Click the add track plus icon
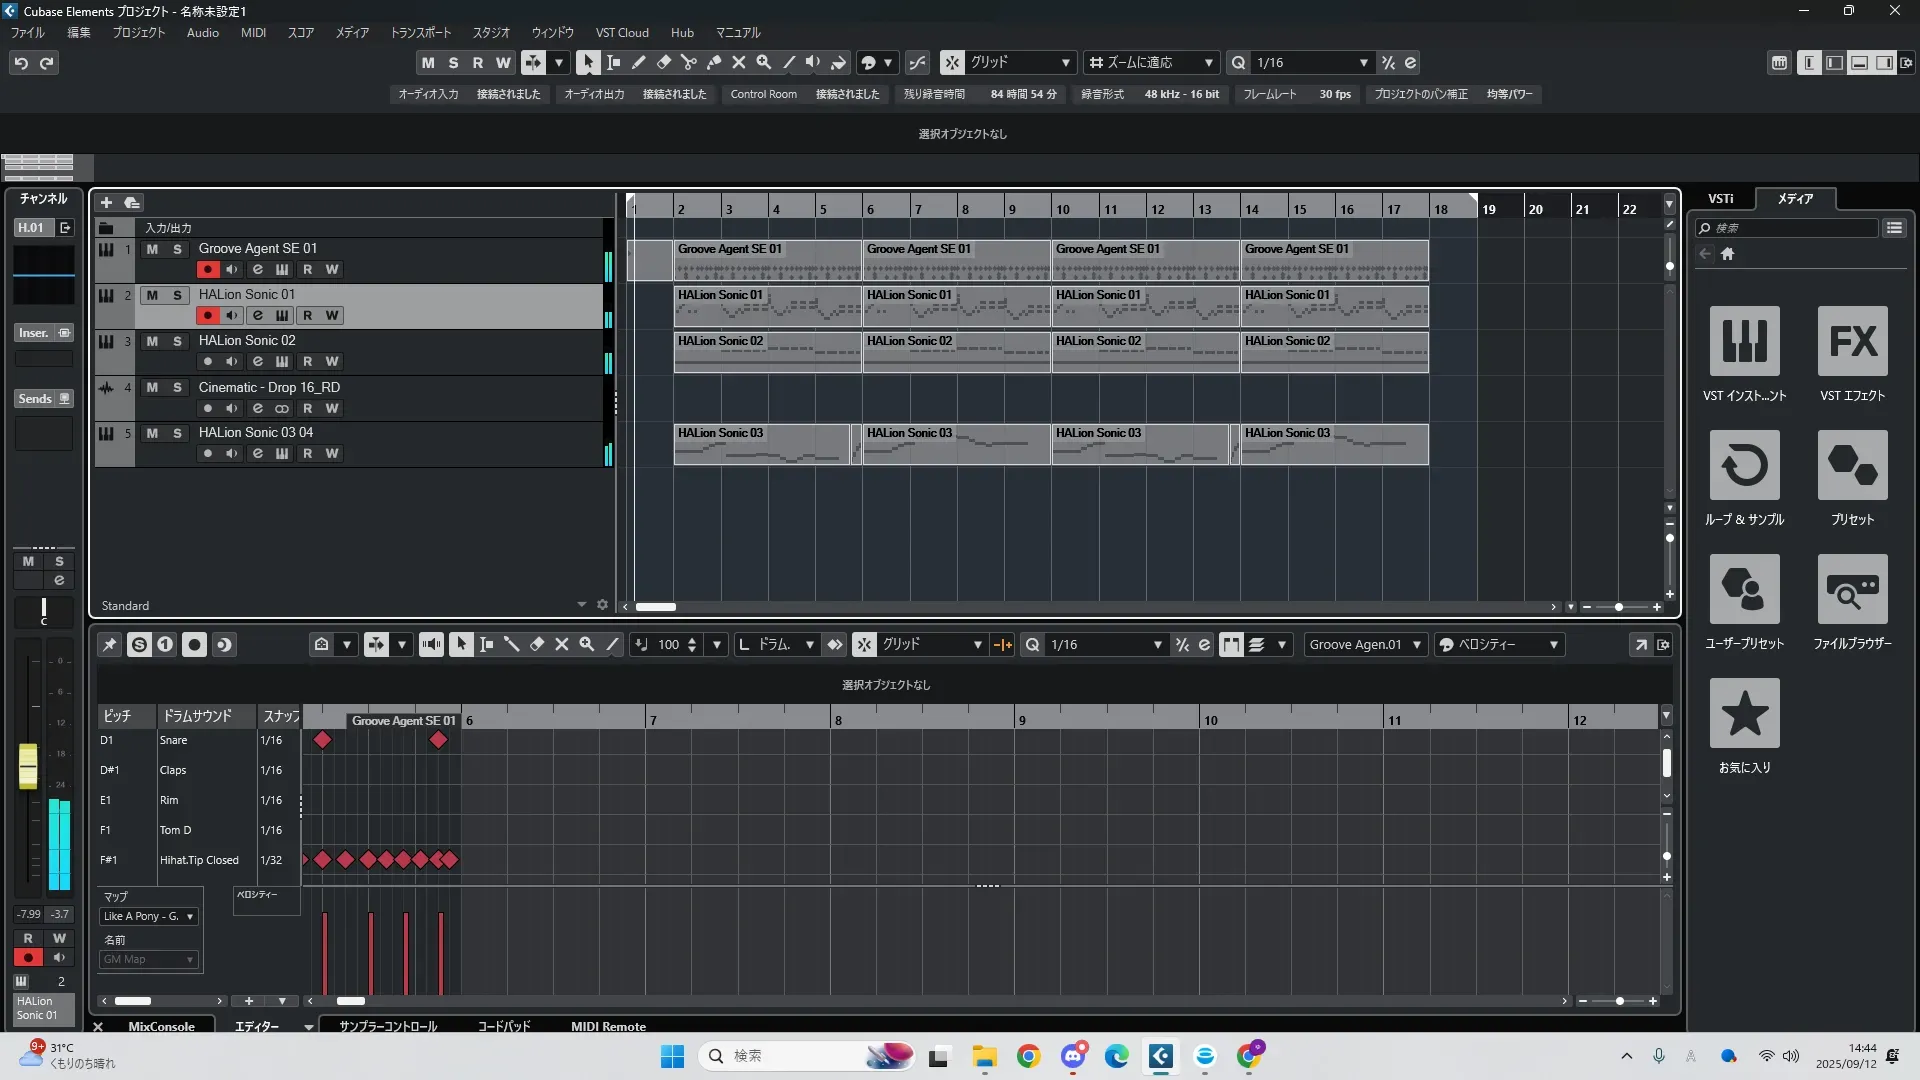 [x=106, y=202]
